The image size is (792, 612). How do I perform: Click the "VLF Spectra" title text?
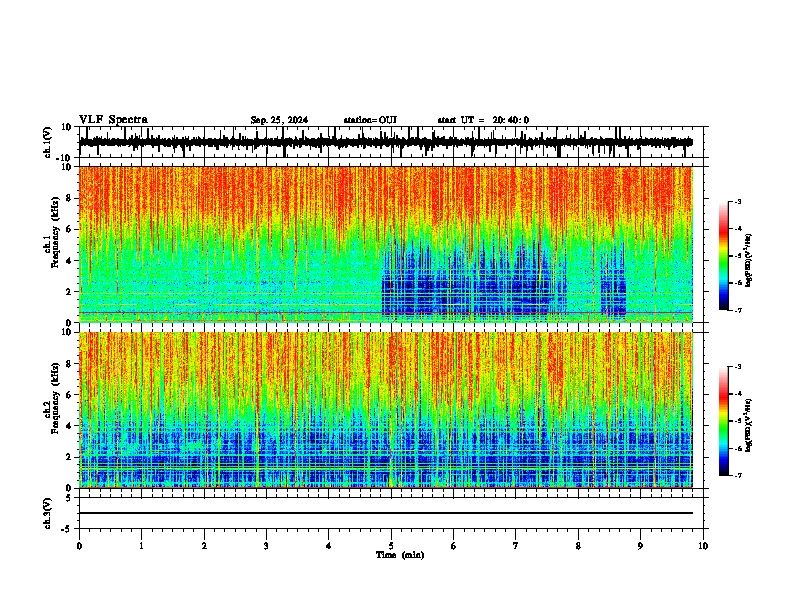click(x=113, y=119)
